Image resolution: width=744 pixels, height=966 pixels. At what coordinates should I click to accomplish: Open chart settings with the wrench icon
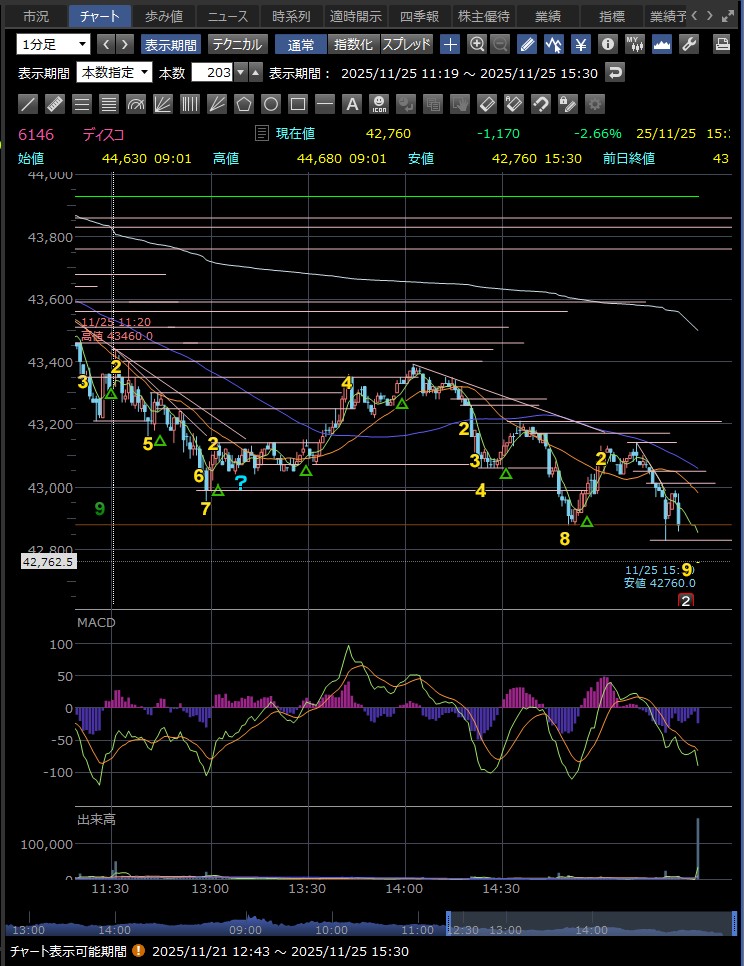click(x=688, y=44)
